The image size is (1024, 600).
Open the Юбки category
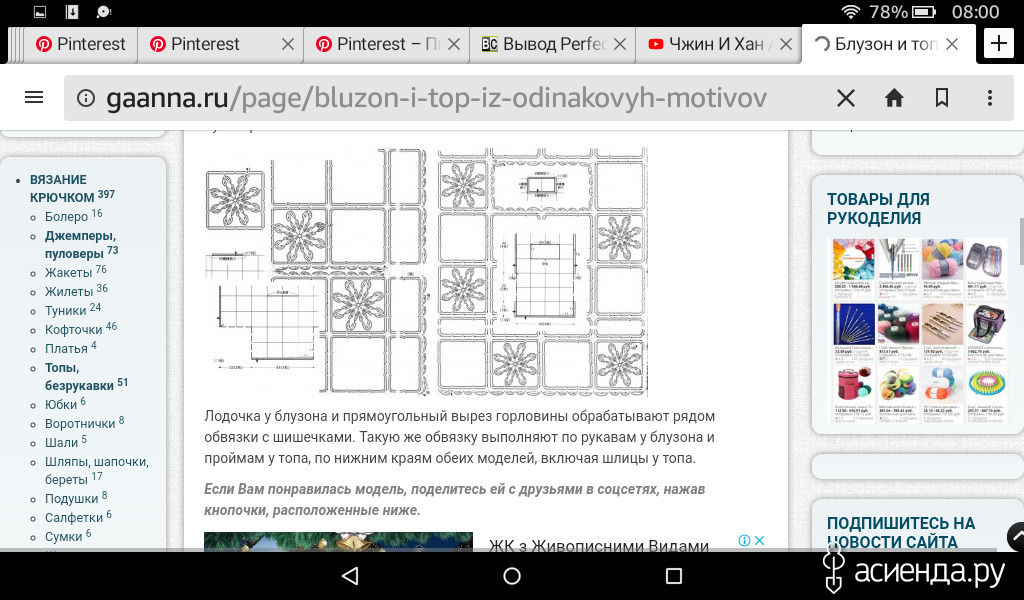[x=65, y=403]
